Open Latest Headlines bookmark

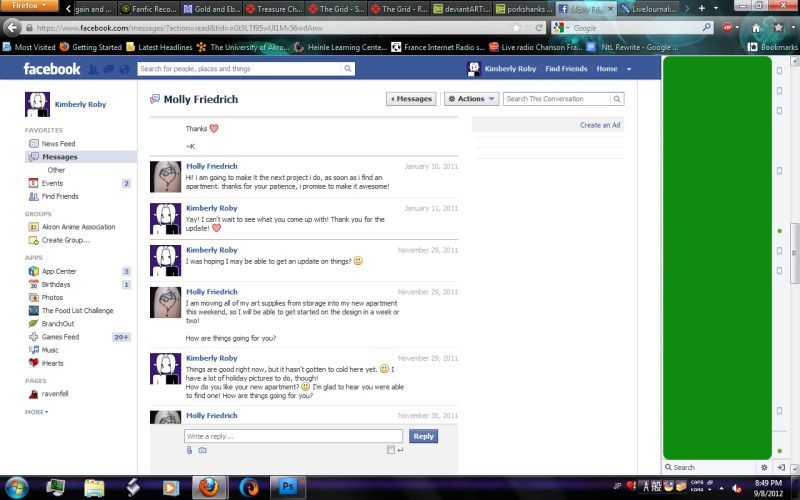pos(159,47)
